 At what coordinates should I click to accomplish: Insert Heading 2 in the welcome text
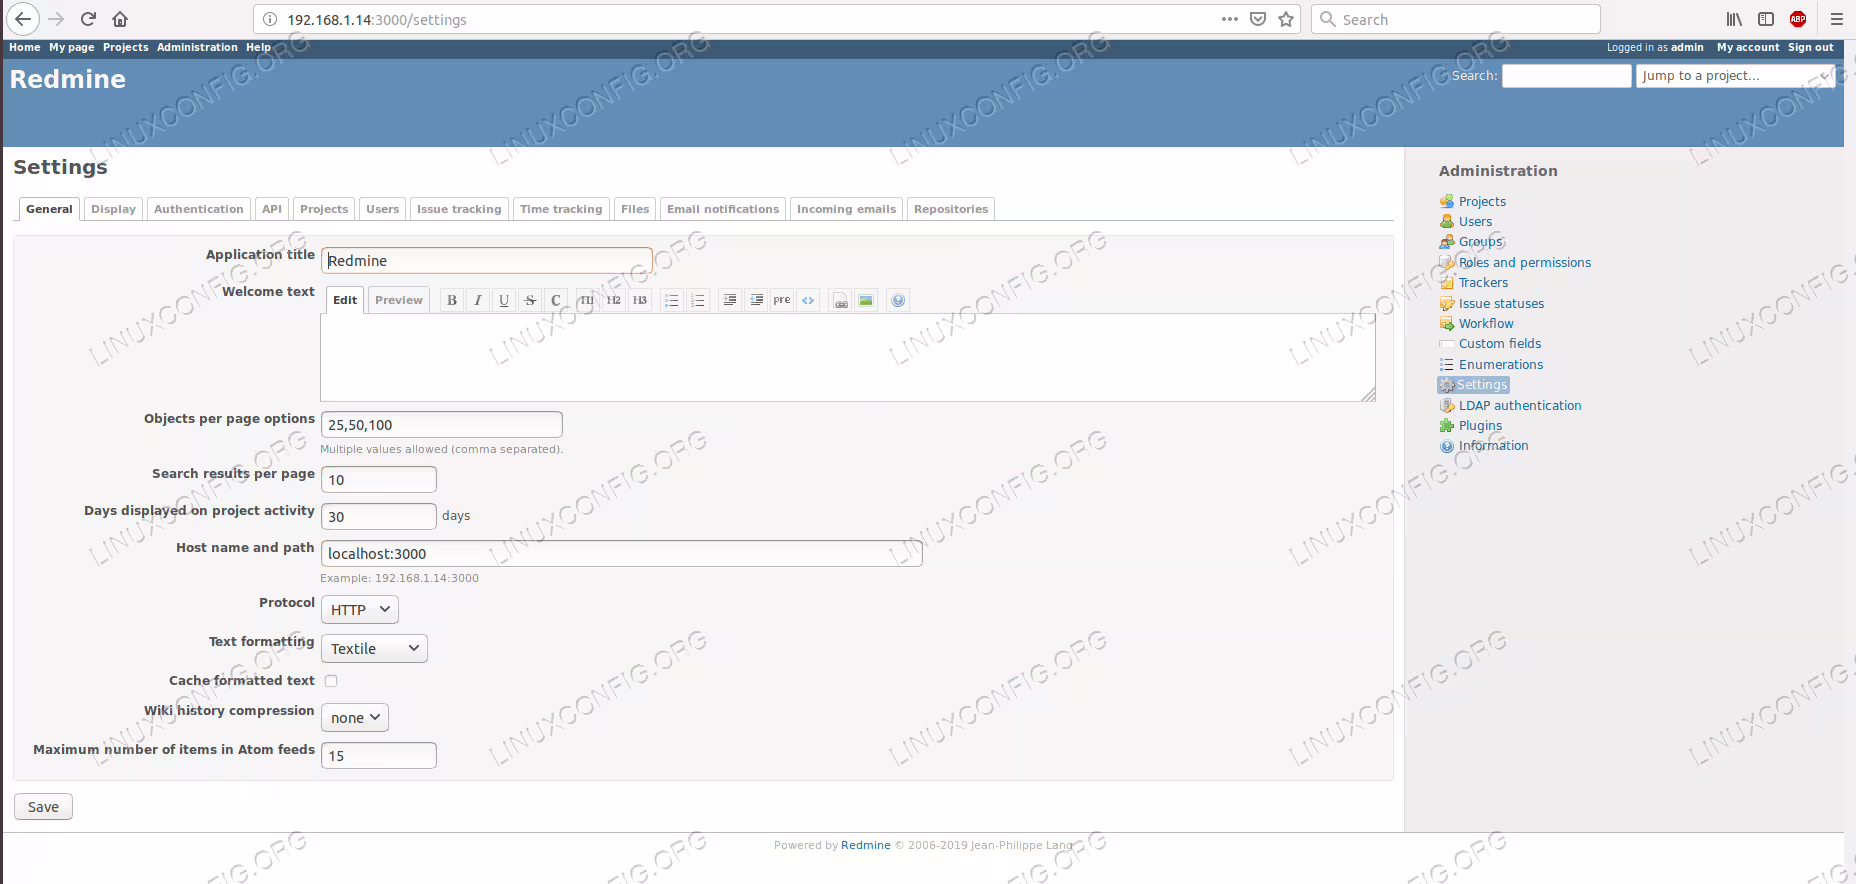[x=613, y=300]
